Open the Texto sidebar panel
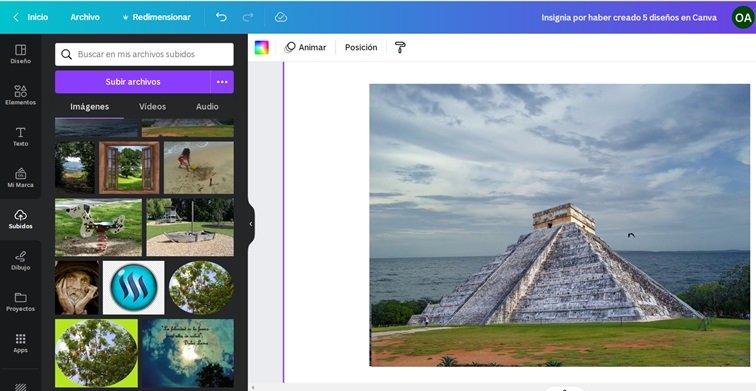756x391 pixels. [x=20, y=136]
